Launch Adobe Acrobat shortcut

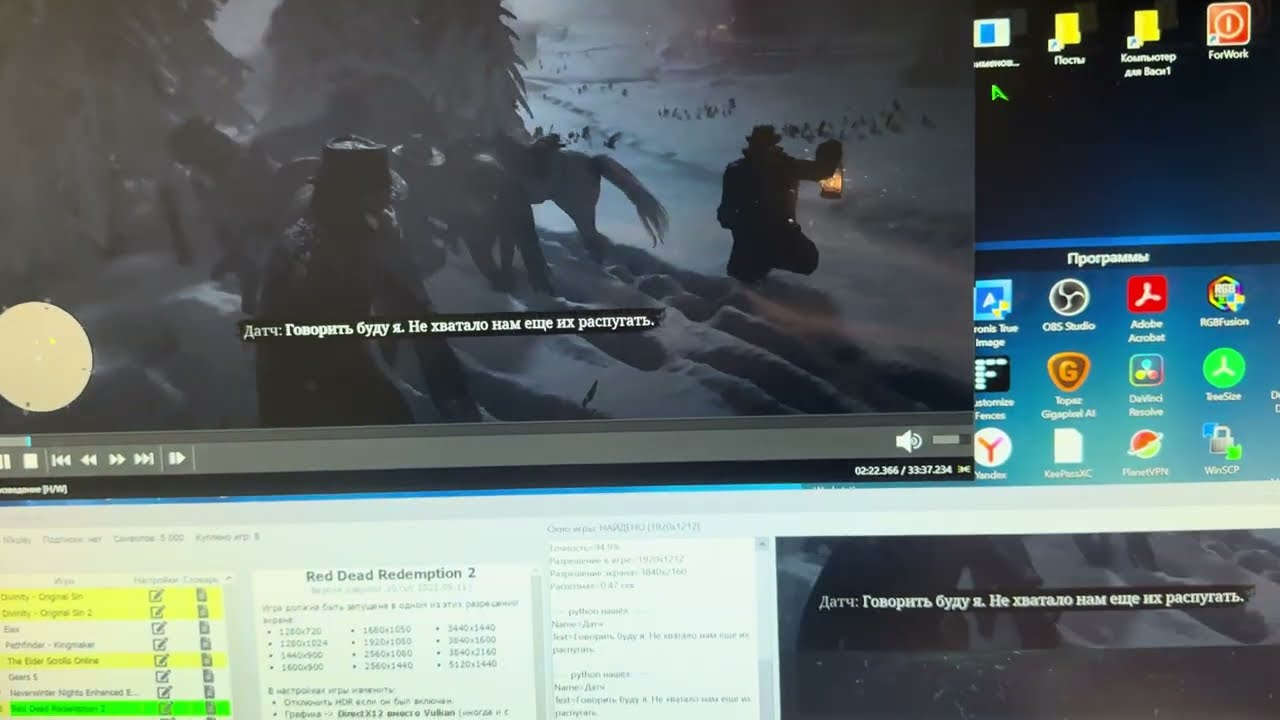click(x=1146, y=309)
